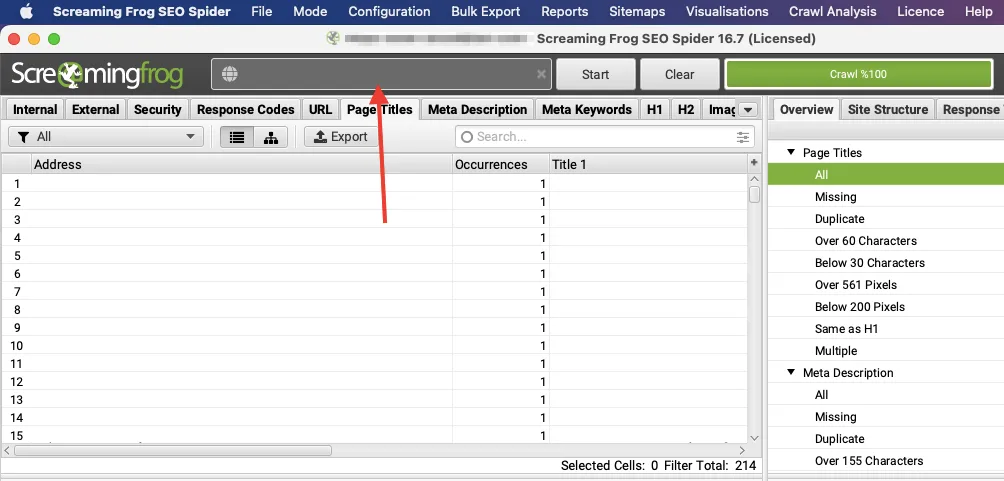This screenshot has height=481, width=1004.
Task: Collapse the Meta Description tree section
Action: click(790, 373)
